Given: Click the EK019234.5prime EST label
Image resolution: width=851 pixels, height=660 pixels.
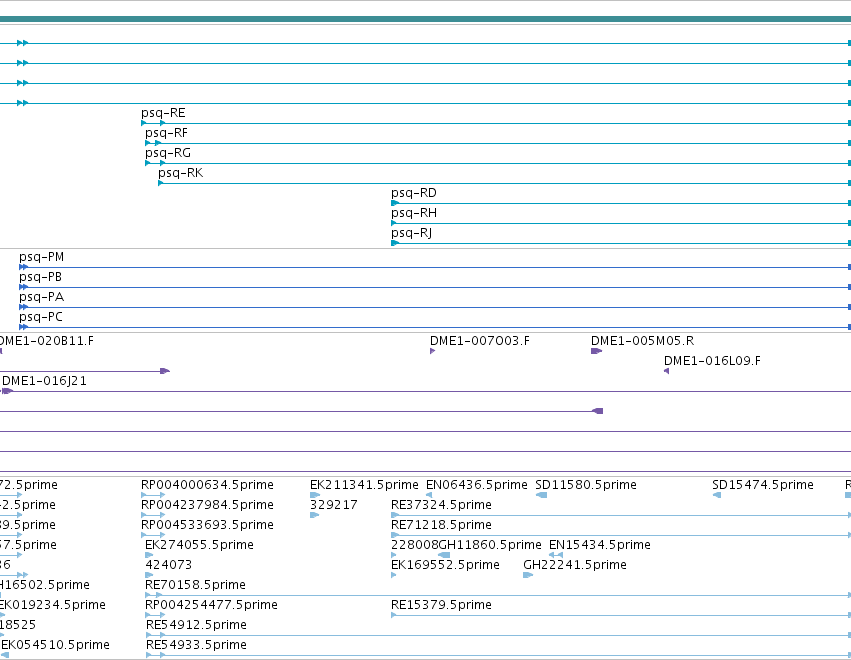Looking at the screenshot, I should (53, 605).
